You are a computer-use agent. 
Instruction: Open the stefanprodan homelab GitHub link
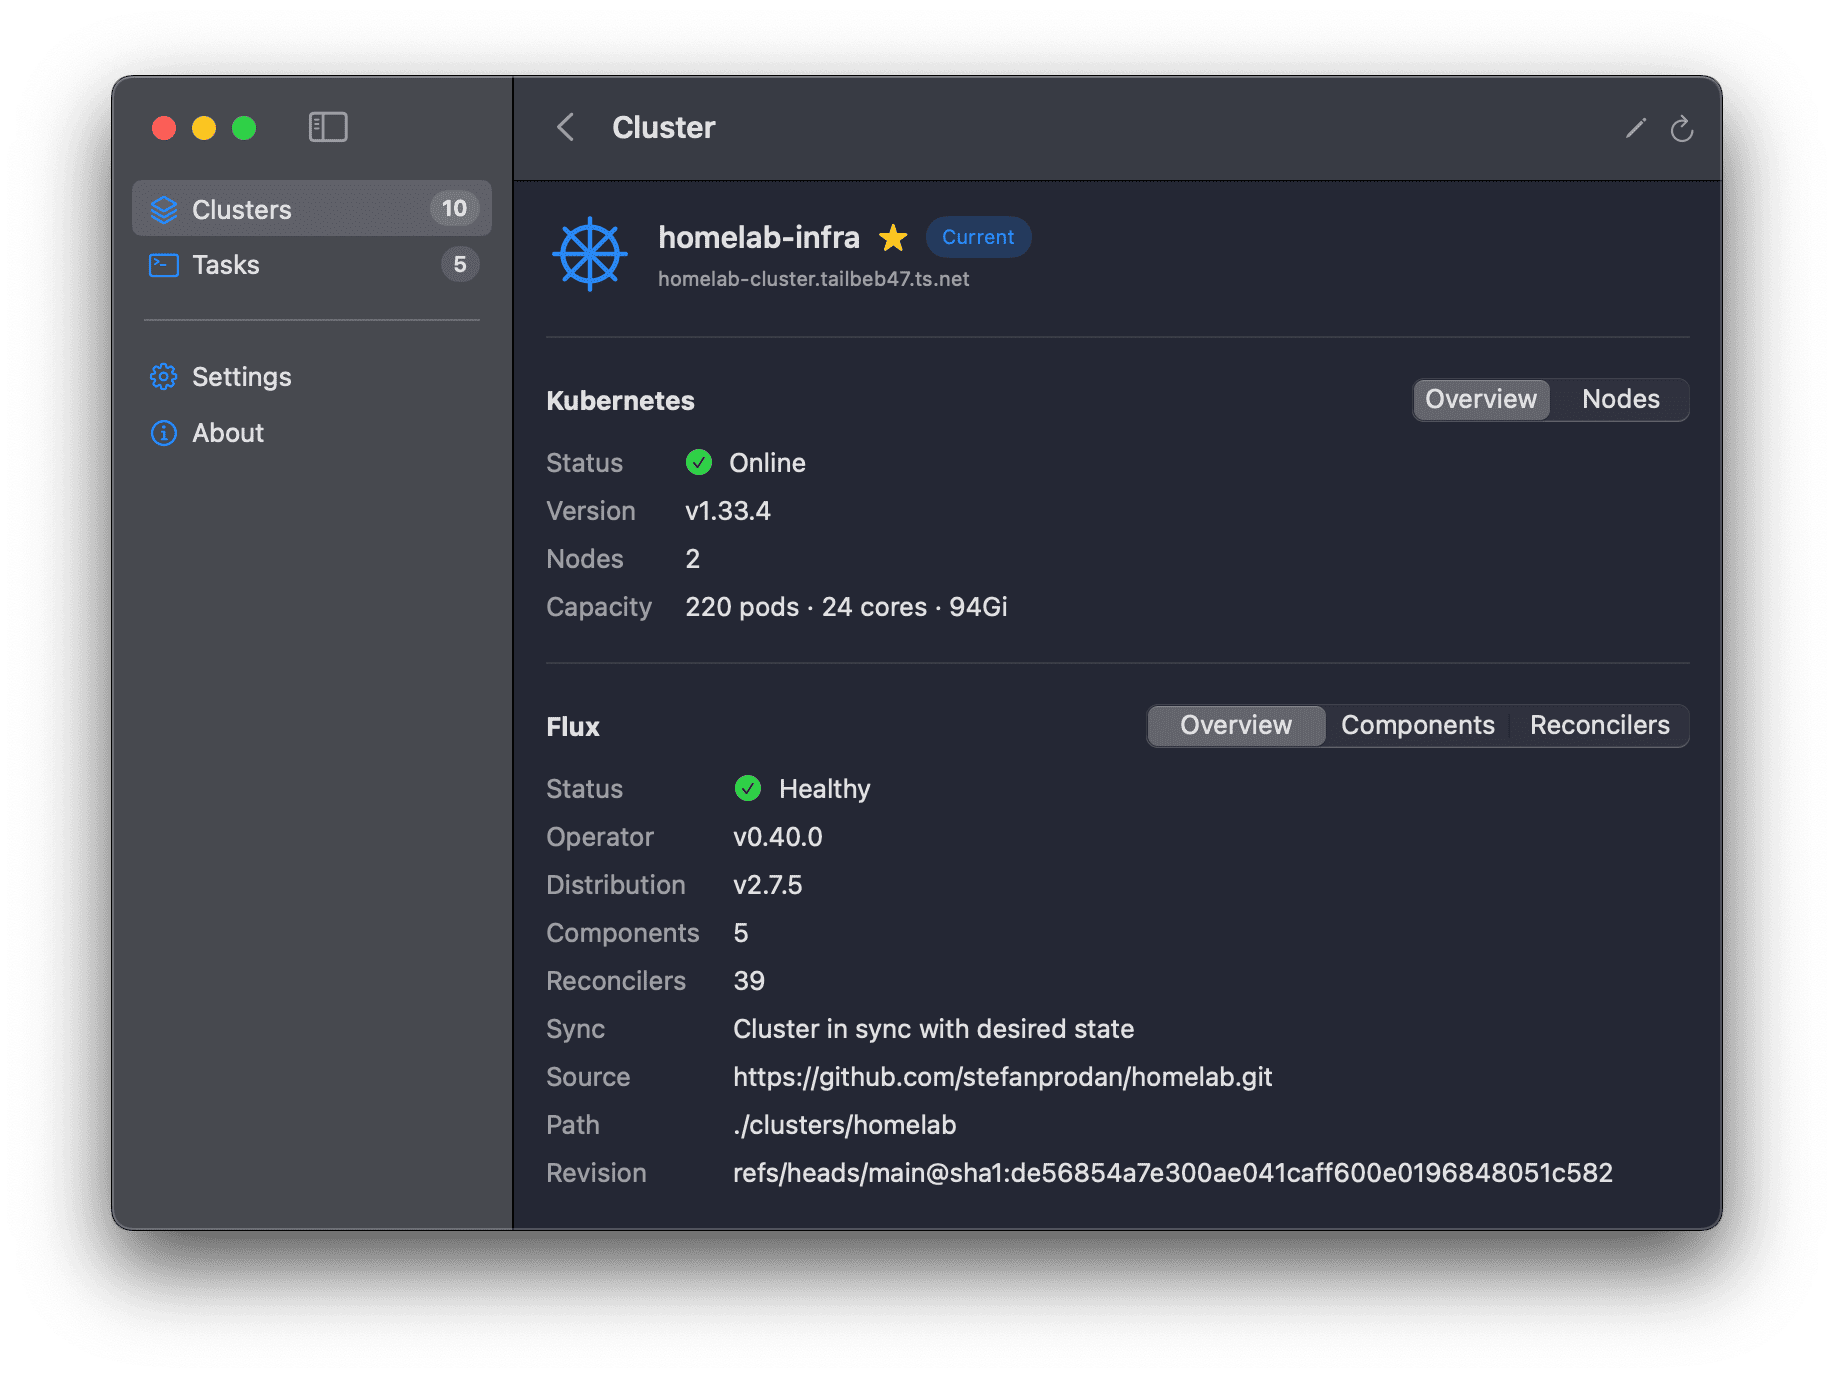click(1002, 1077)
